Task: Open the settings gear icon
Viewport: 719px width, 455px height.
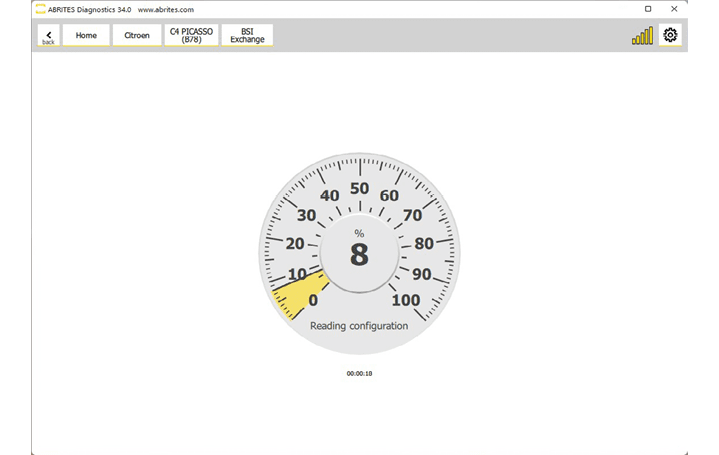Action: (670, 36)
